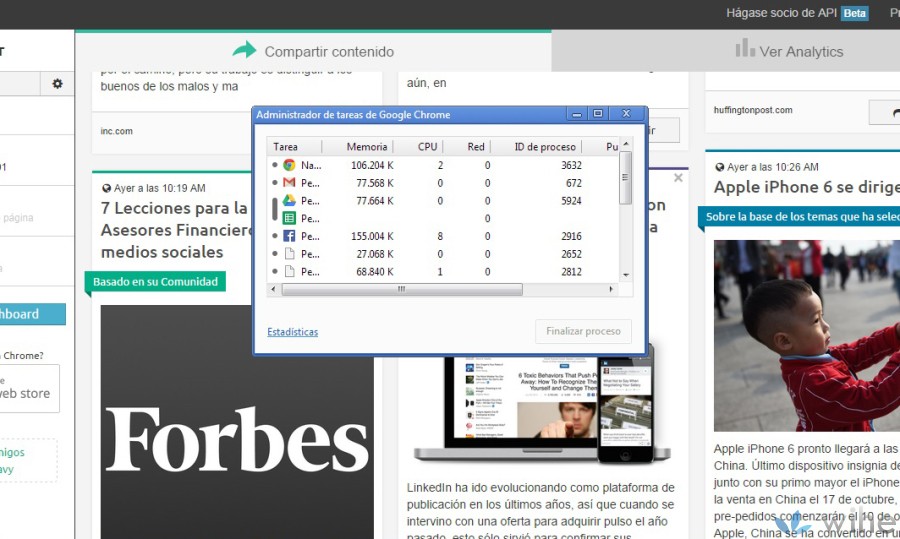Click the hboard button in the left sidebar
The image size is (900, 539).
(33, 314)
